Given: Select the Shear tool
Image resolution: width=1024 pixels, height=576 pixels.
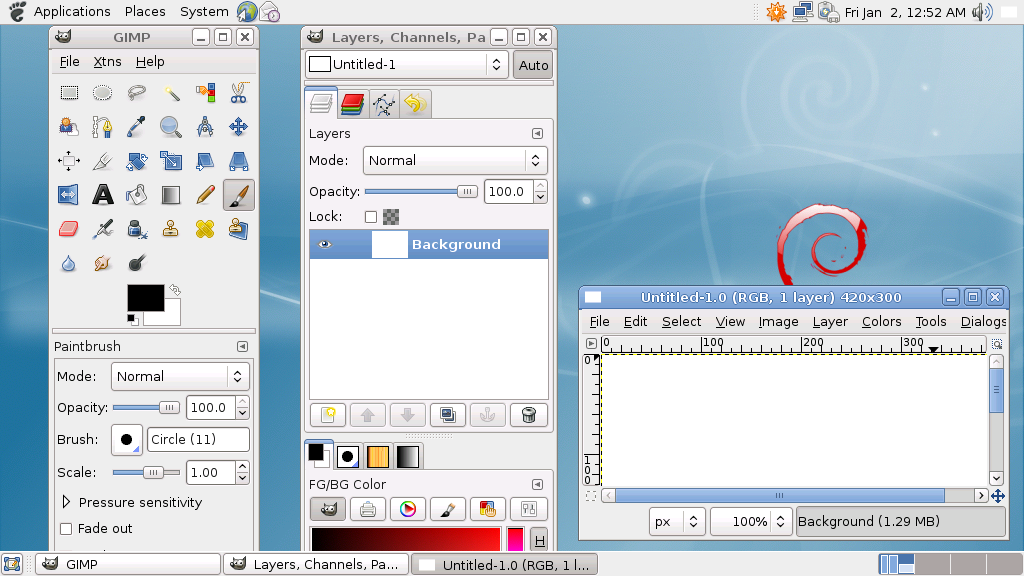Looking at the screenshot, I should point(204,161).
